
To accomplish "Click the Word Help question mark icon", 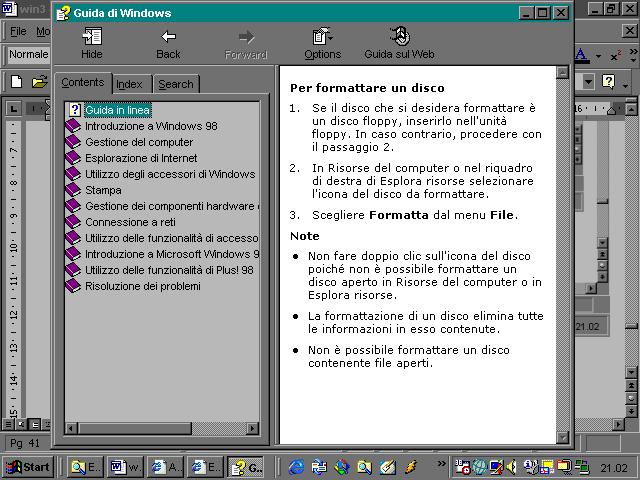I will (608, 82).
